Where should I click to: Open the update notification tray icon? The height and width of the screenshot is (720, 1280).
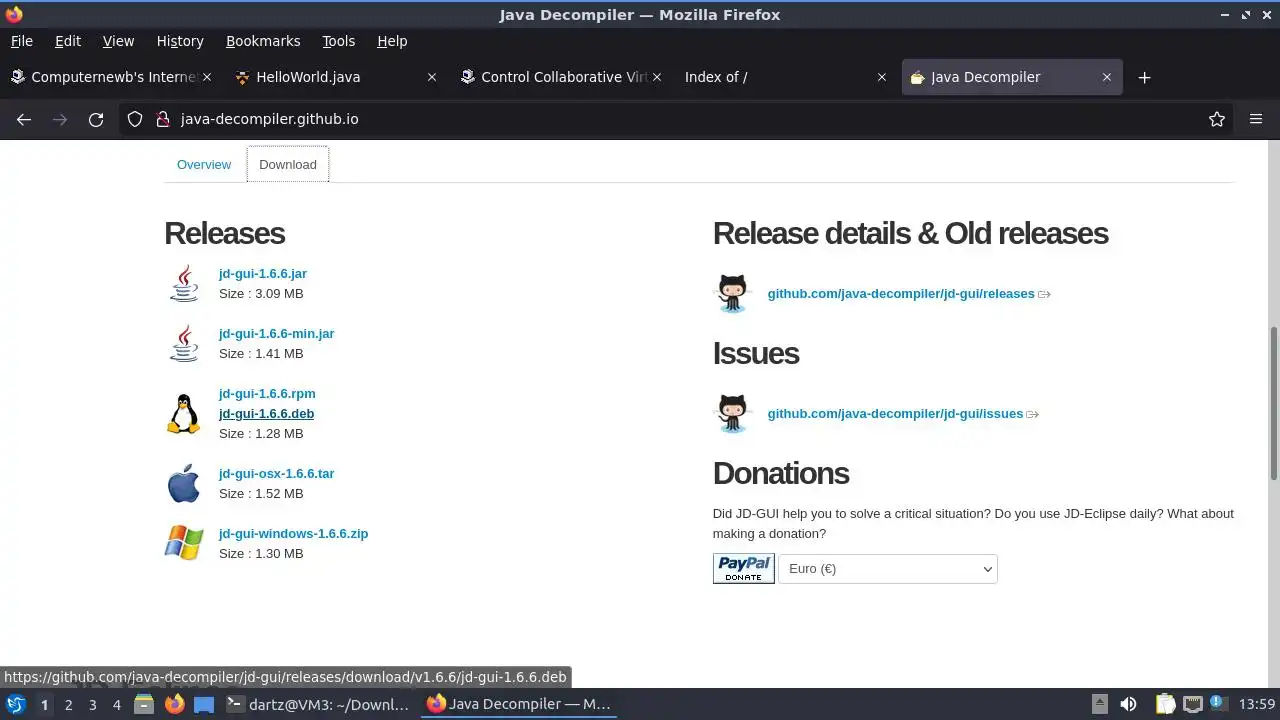[1218, 704]
